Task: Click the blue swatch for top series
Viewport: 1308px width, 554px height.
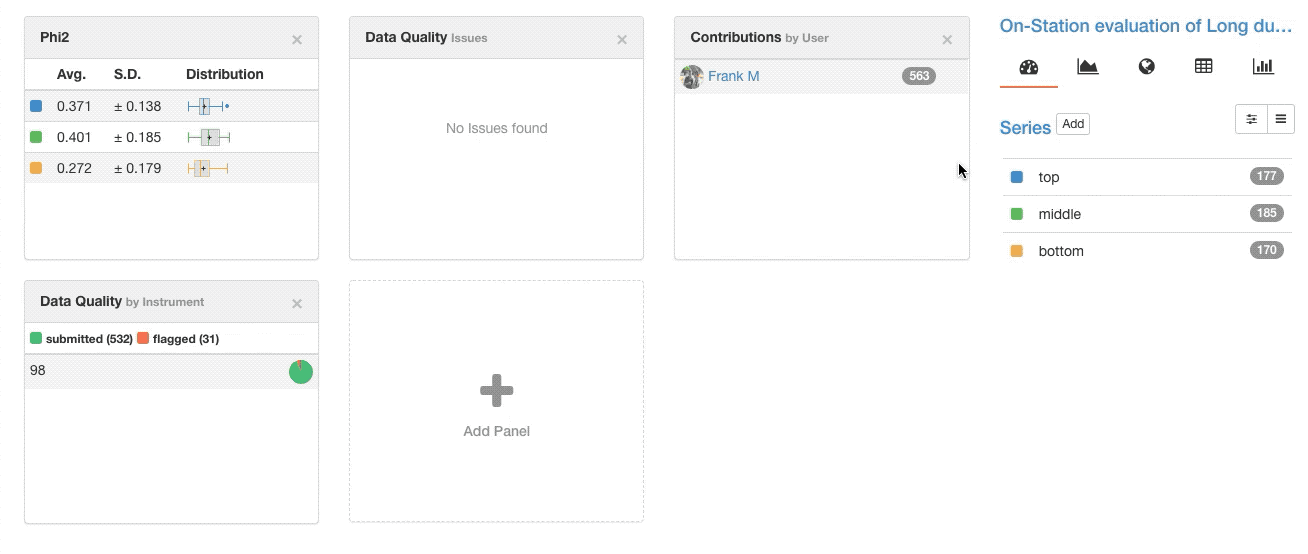Action: 1017,177
